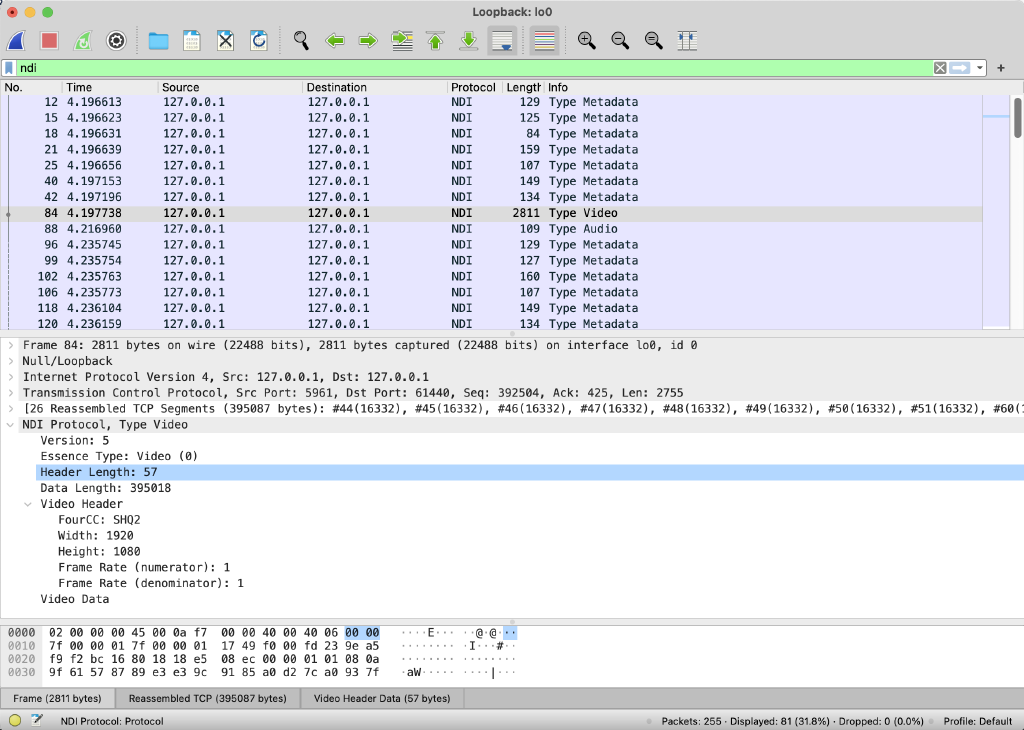Collapse the NDI Protocol tree
The width and height of the screenshot is (1024, 730).
pyautogui.click(x=10, y=424)
